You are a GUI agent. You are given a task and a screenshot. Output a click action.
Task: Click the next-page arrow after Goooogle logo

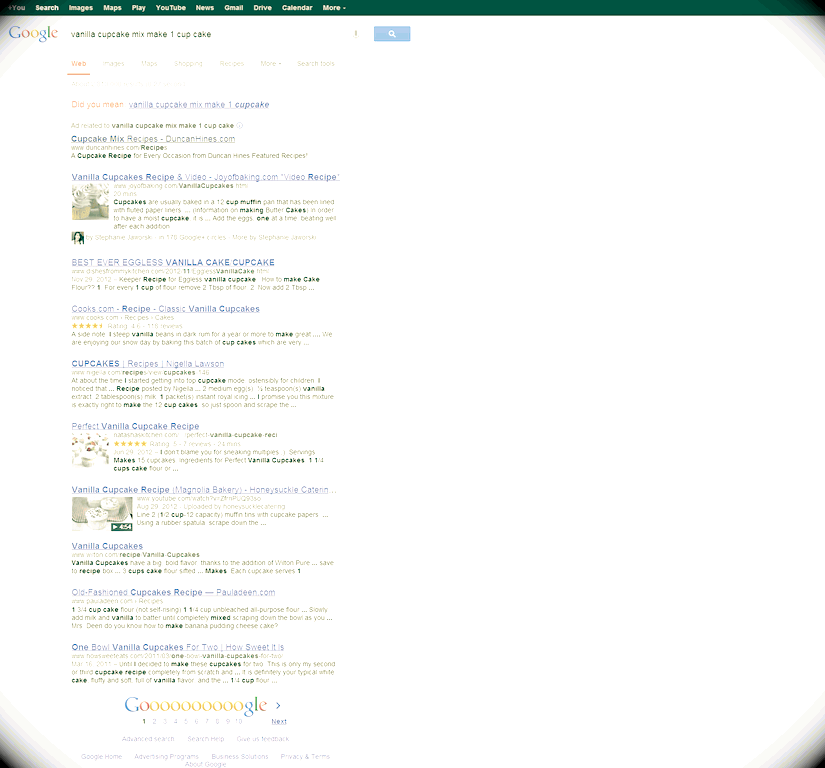[x=278, y=705]
